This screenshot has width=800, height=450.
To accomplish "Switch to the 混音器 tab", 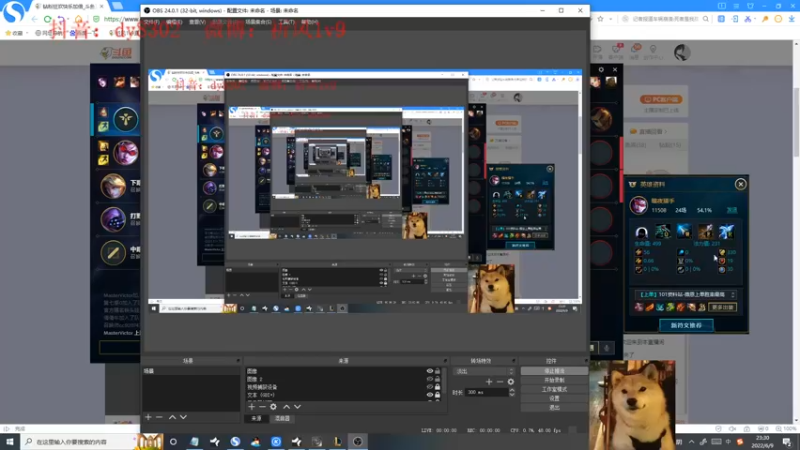I will [x=282, y=418].
